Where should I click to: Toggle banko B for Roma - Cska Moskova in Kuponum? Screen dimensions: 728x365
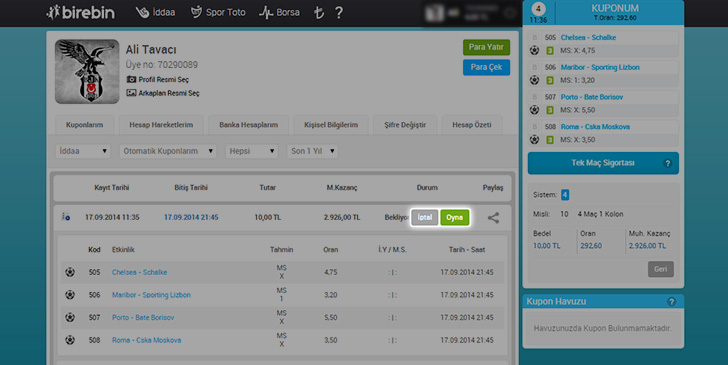(x=534, y=127)
